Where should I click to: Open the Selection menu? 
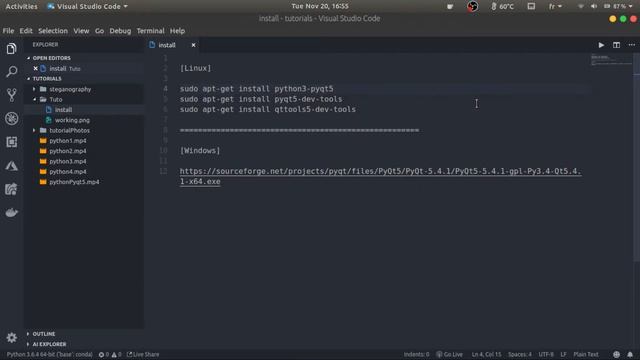tap(53, 31)
